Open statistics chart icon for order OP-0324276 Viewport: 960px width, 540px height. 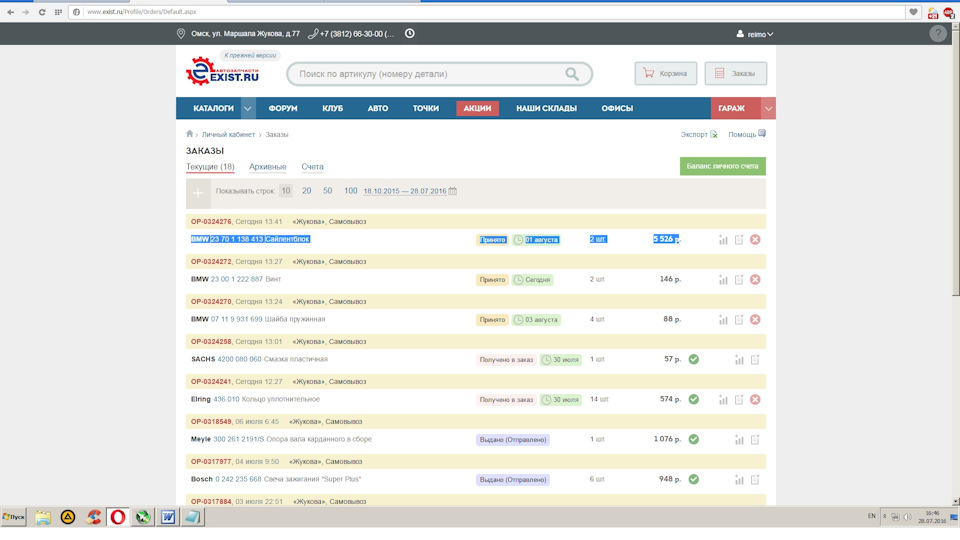(723, 240)
